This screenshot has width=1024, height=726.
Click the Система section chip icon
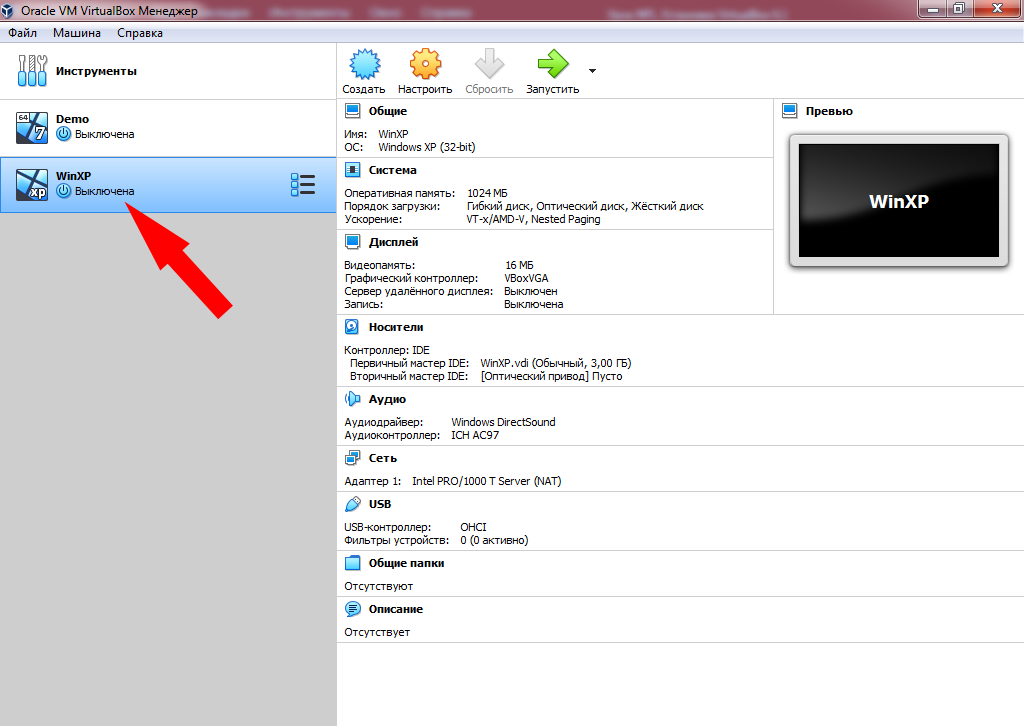click(x=353, y=170)
